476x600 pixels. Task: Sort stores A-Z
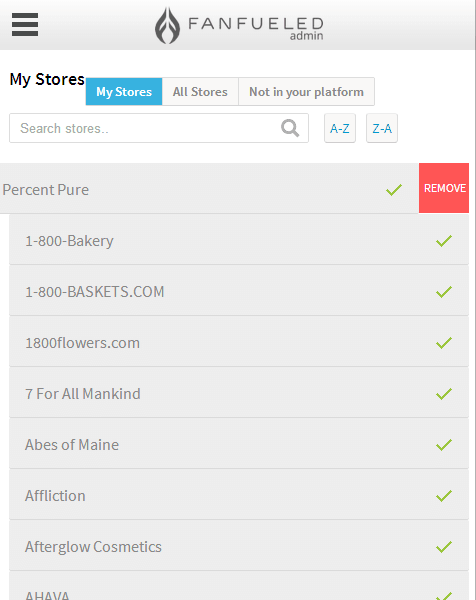[x=340, y=128]
